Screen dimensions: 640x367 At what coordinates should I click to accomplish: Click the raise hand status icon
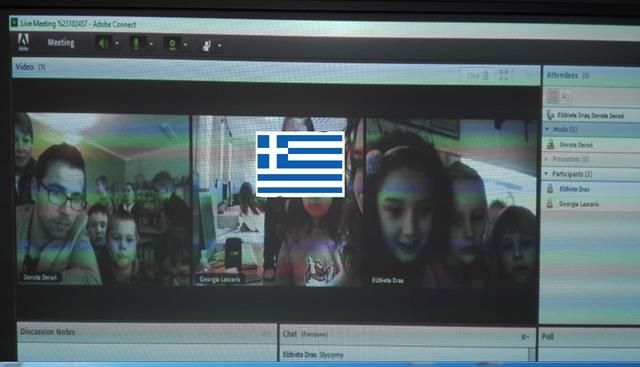(207, 45)
